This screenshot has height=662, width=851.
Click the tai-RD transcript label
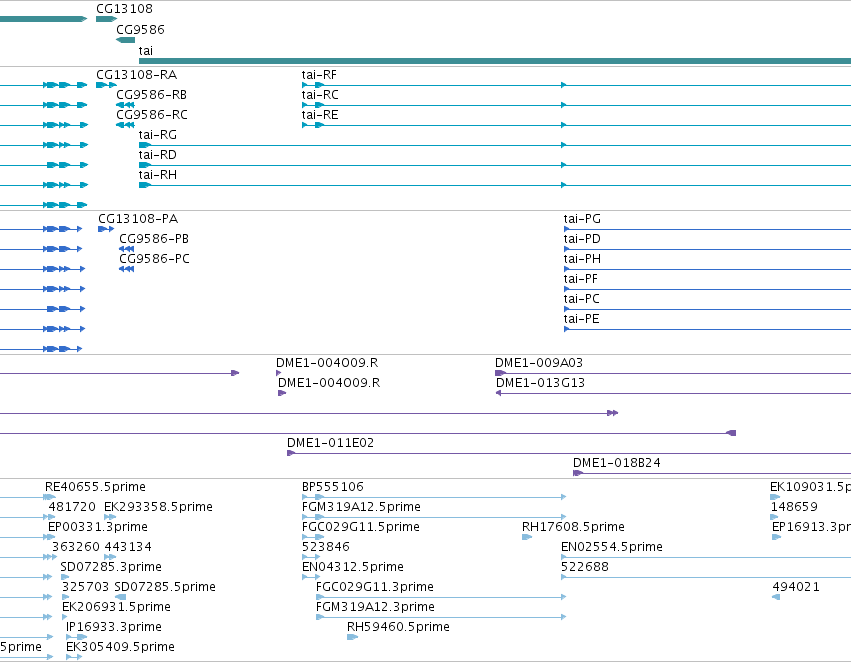157,155
